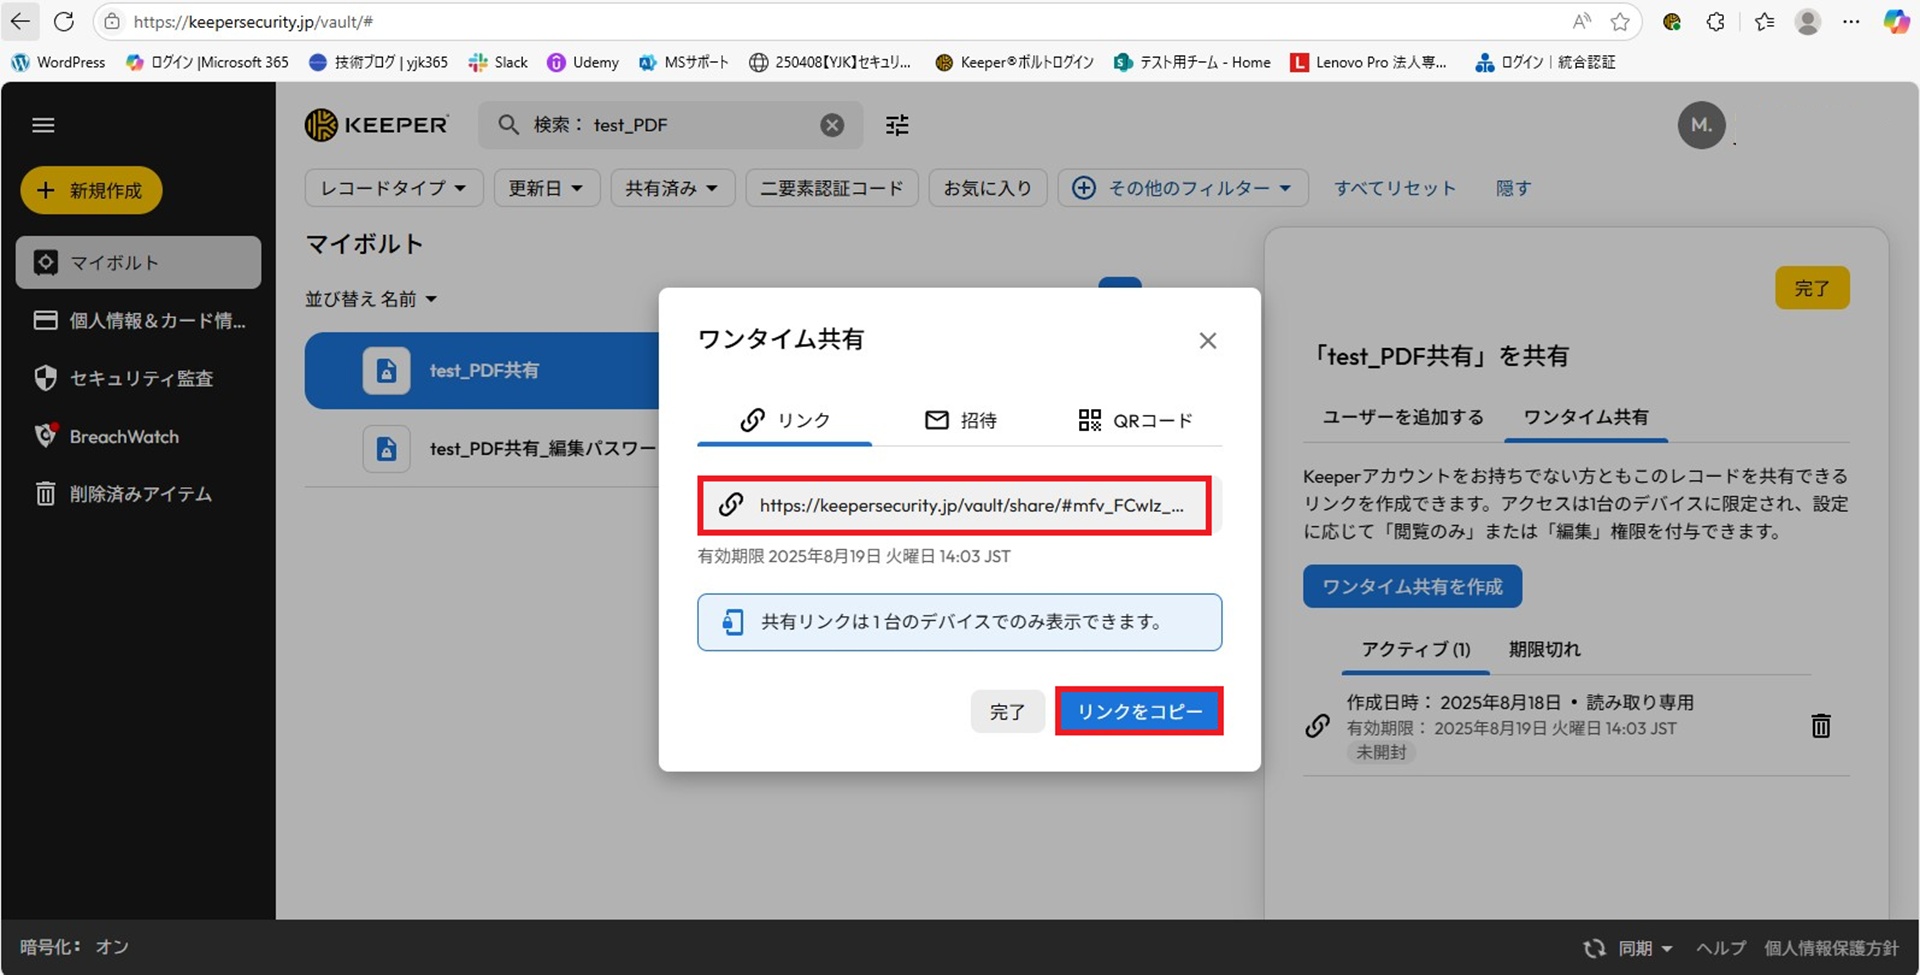This screenshot has height=975, width=1920.
Task: Toggle the 二要素認証コード filter
Action: [831, 188]
